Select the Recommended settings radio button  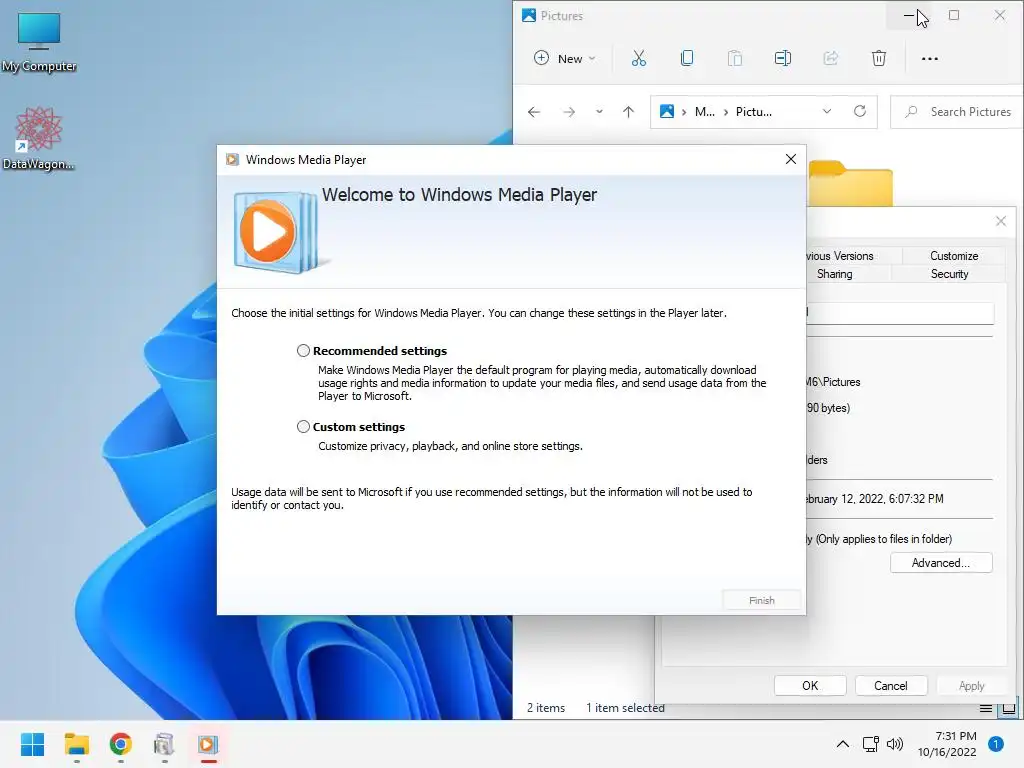[303, 351]
